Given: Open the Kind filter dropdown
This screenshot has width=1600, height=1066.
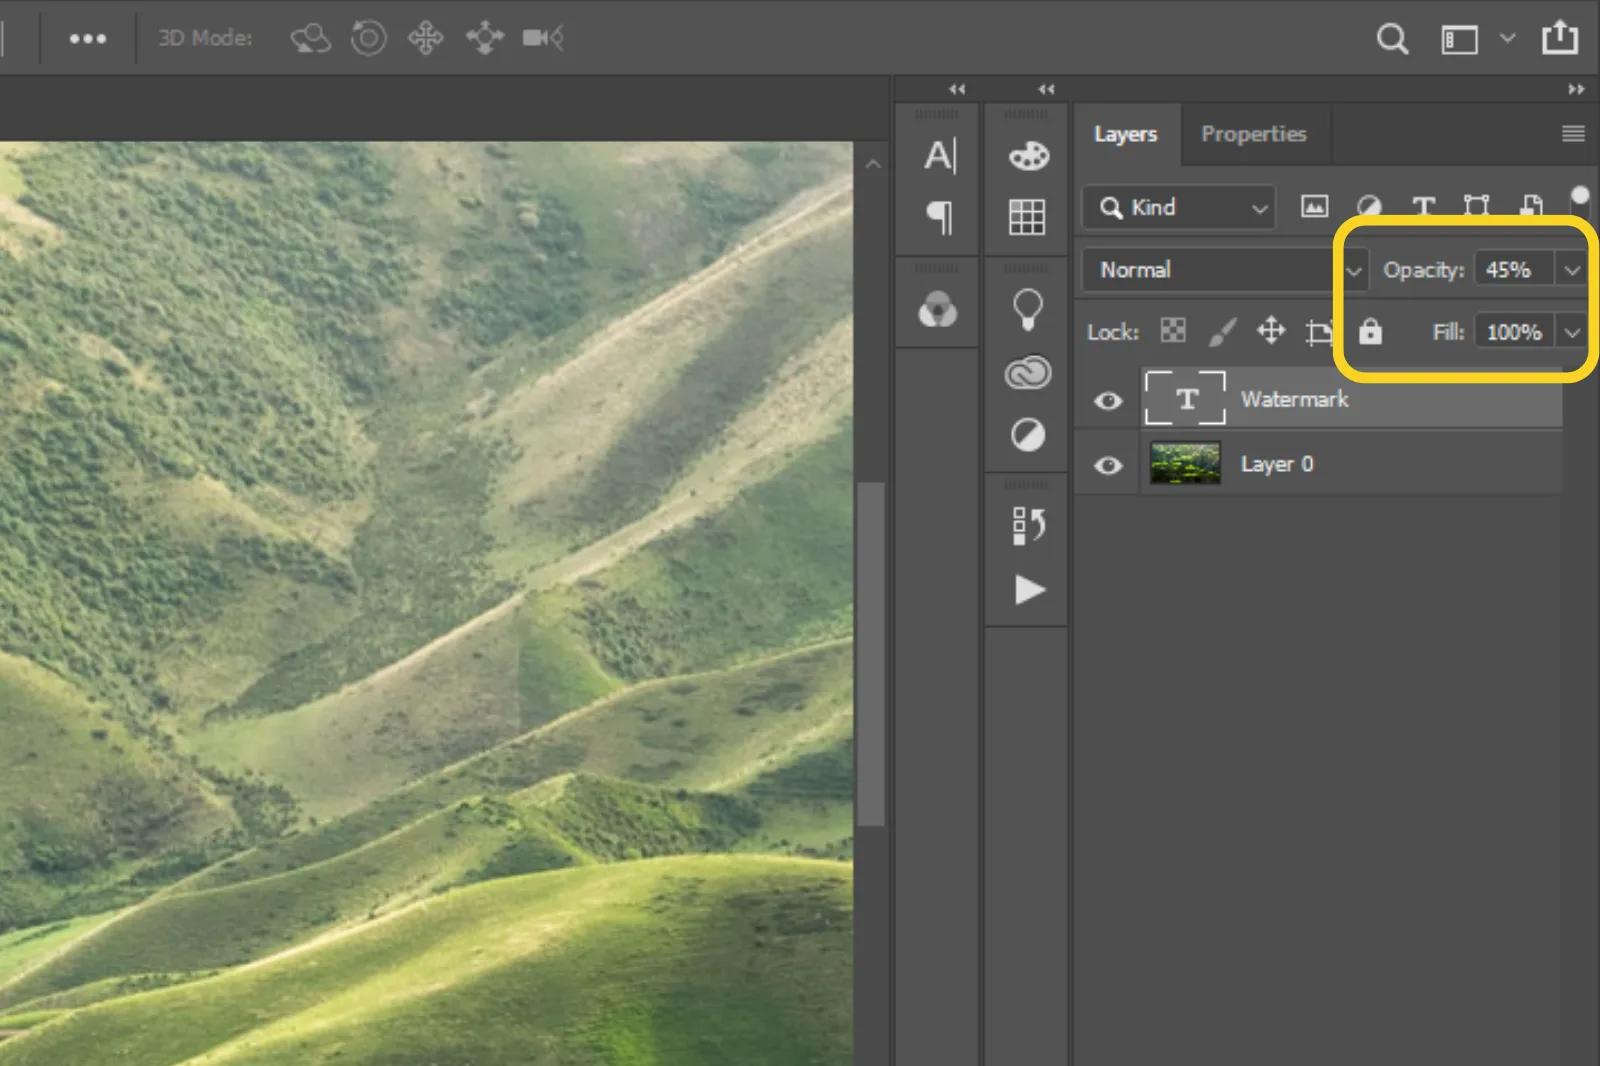Looking at the screenshot, I should click(x=1179, y=208).
